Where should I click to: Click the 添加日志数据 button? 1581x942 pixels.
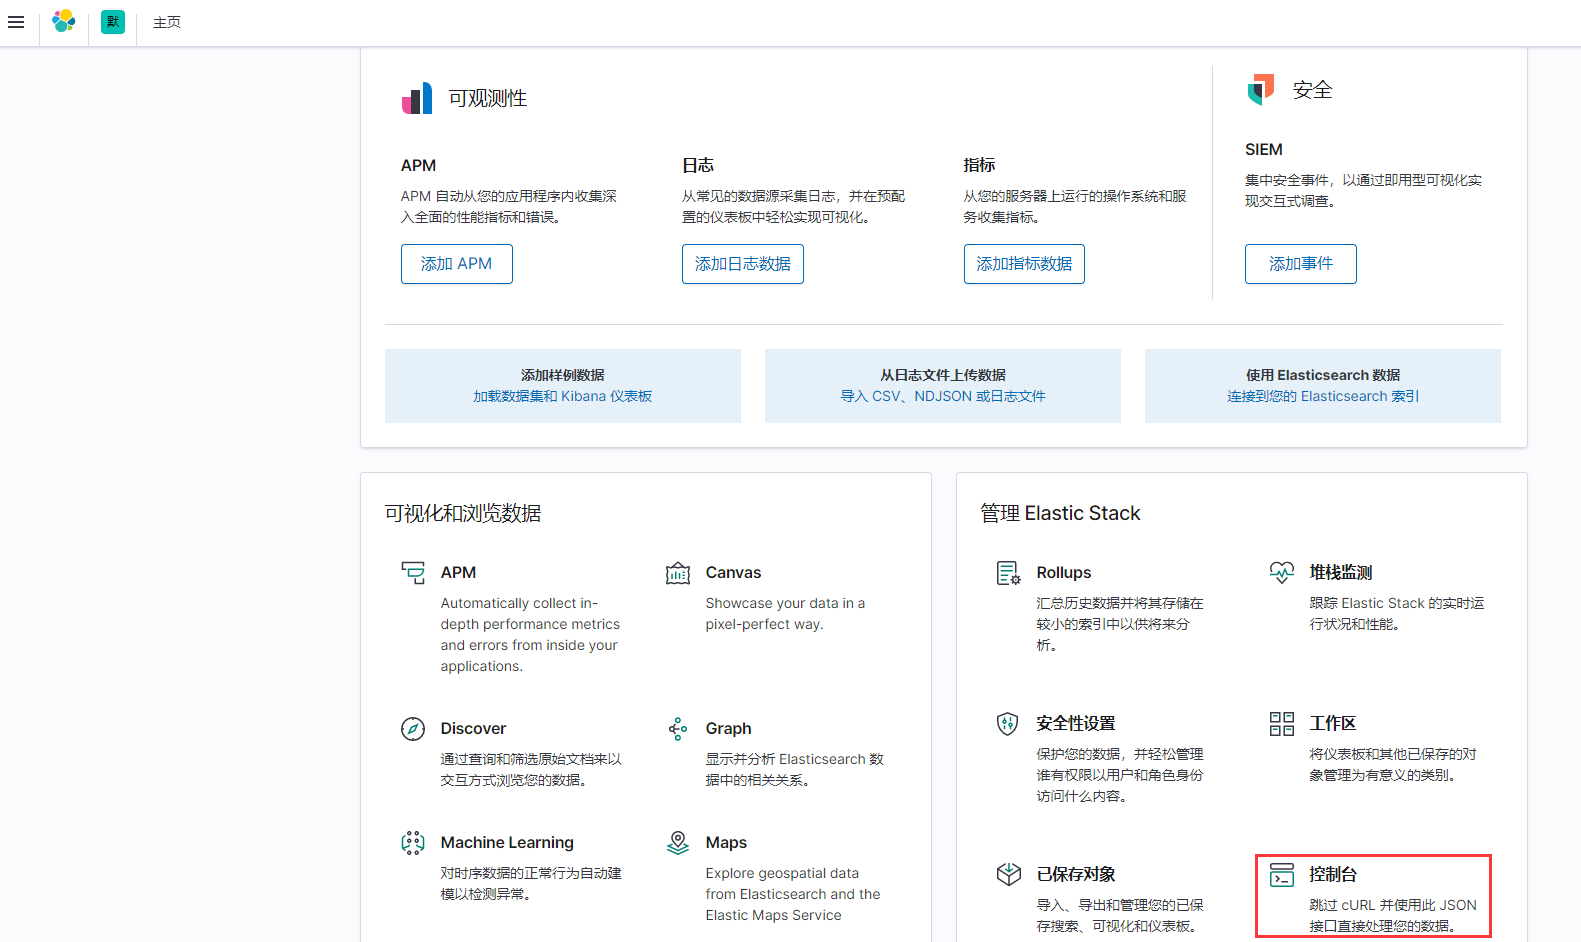coord(743,264)
